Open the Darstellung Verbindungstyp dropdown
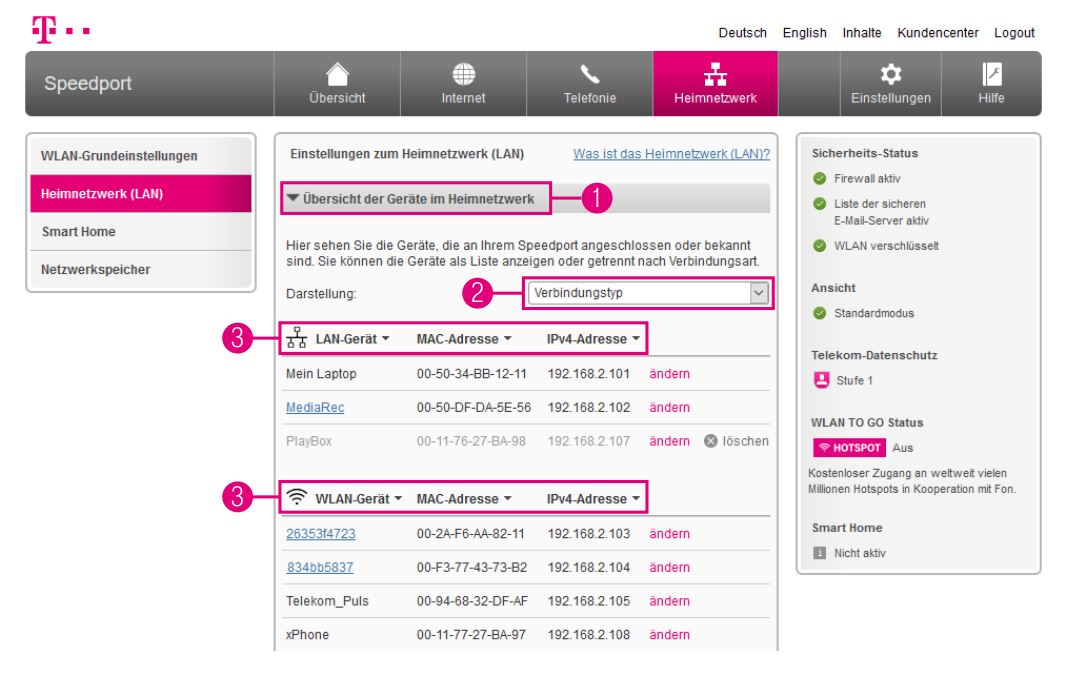Screen dimensions: 1086x680 (x=648, y=293)
